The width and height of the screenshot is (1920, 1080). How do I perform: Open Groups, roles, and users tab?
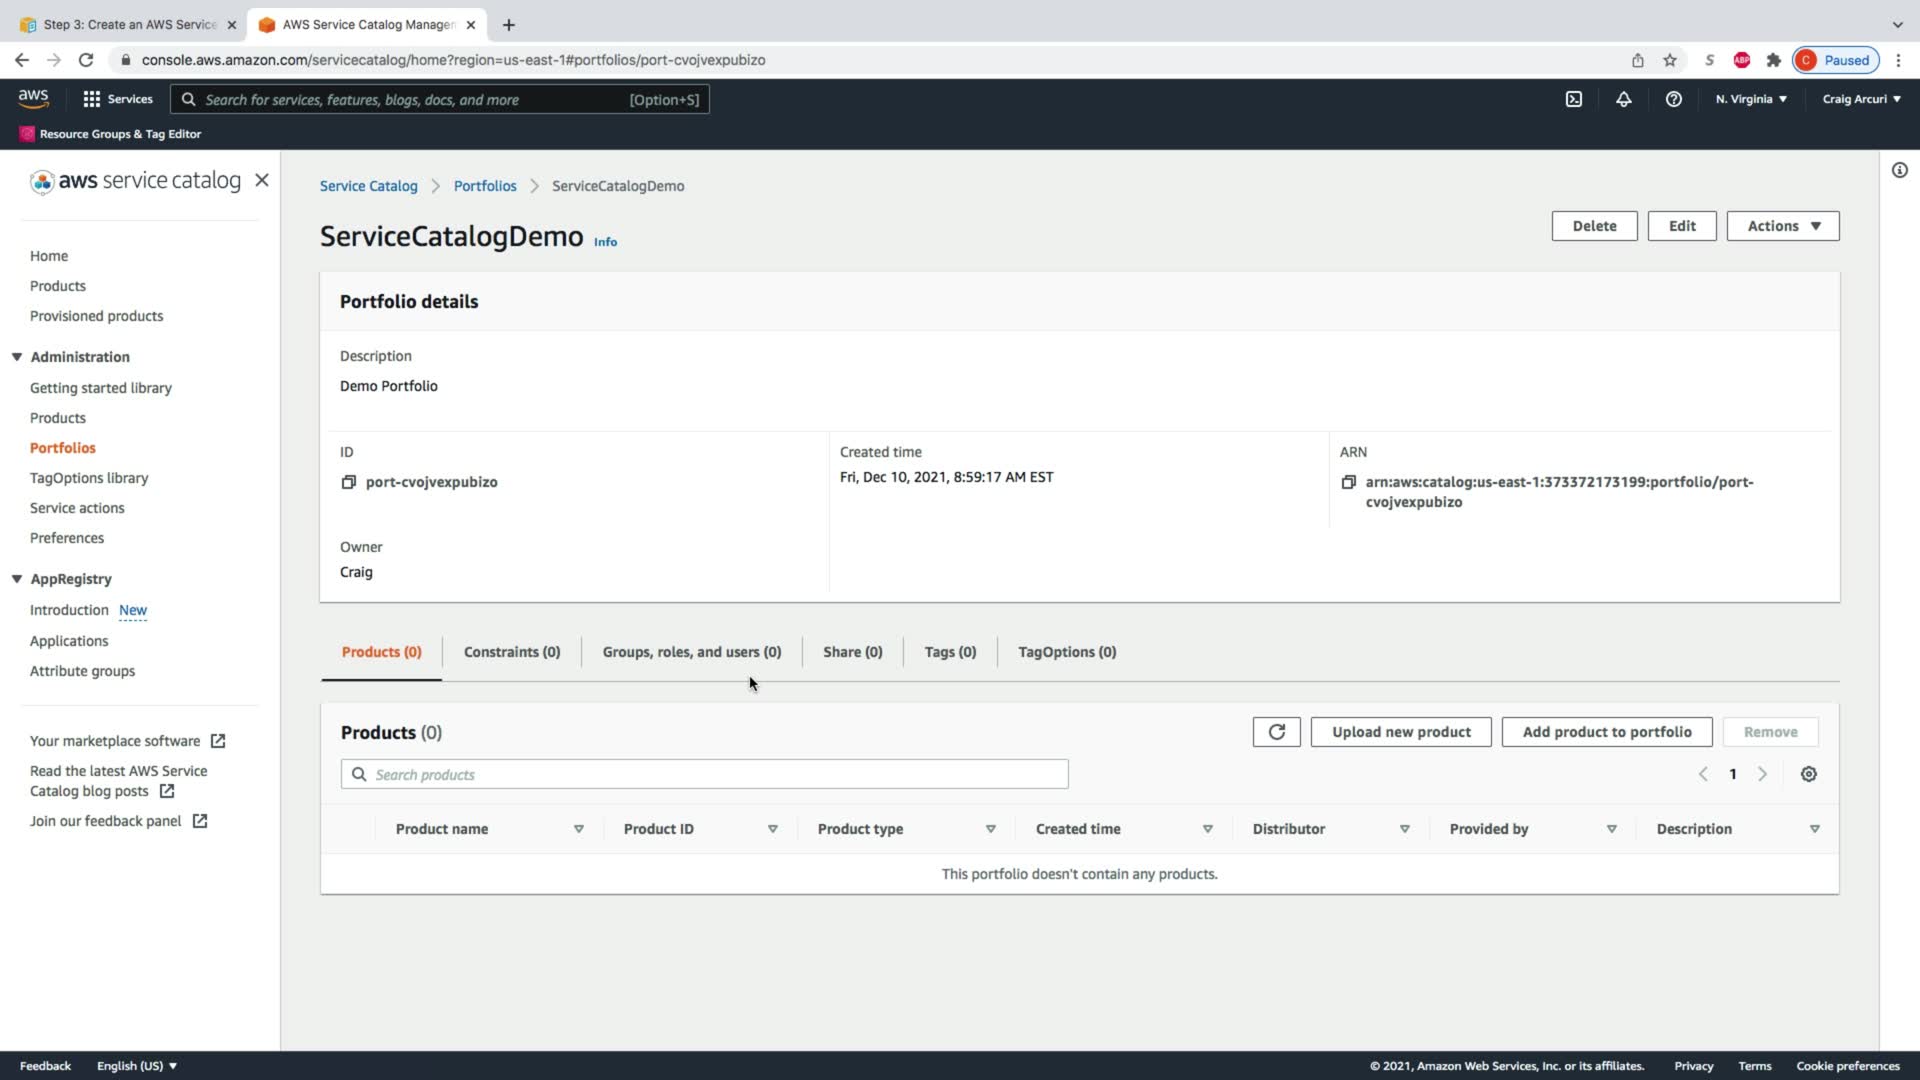coord(691,652)
